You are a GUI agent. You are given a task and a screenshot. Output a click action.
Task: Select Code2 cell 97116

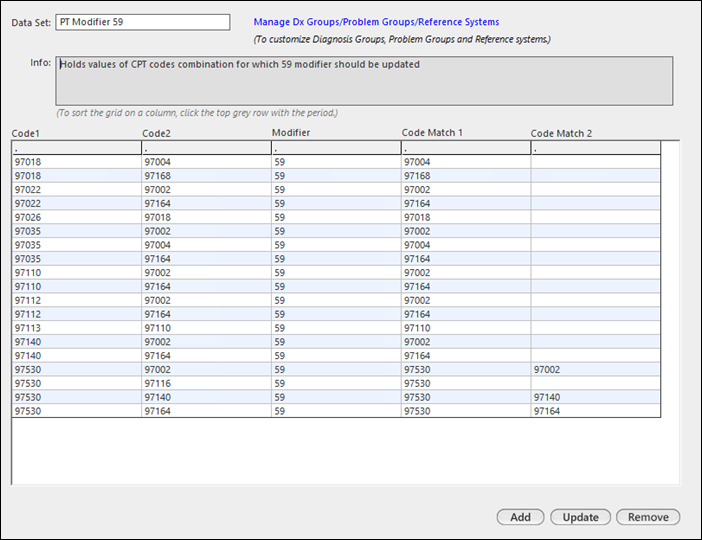(x=206, y=384)
